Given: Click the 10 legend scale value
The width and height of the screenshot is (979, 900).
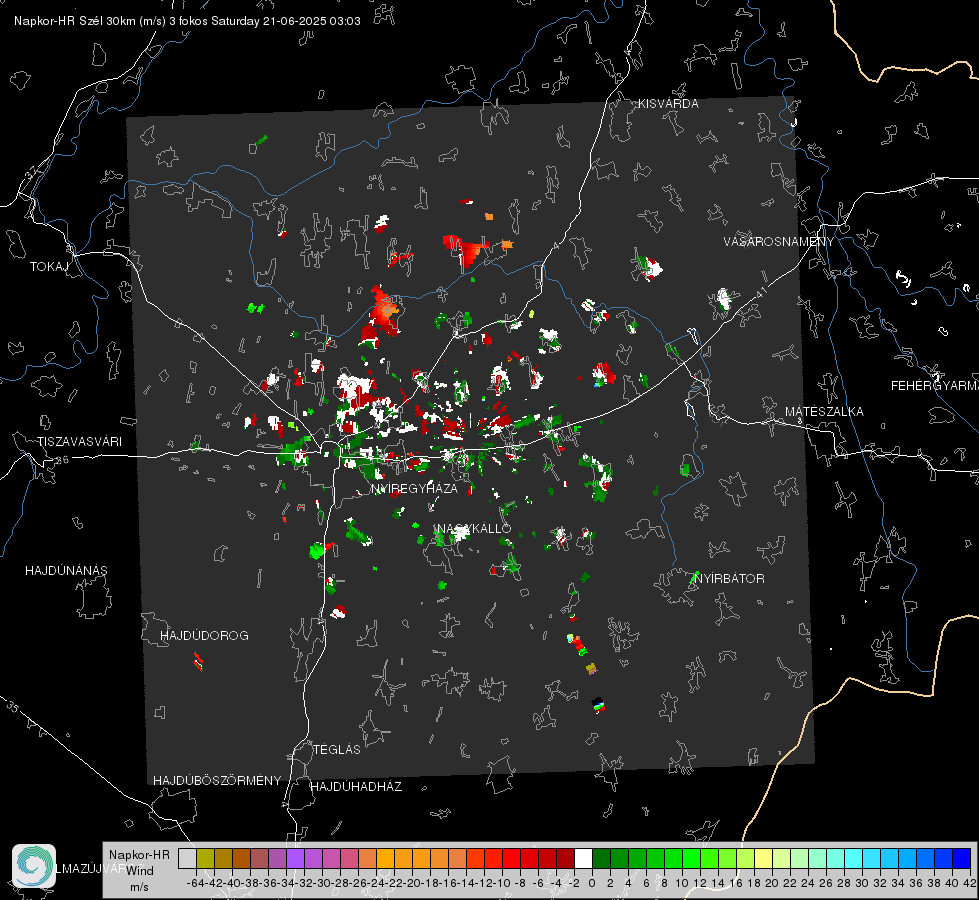Looking at the screenshot, I should (682, 883).
